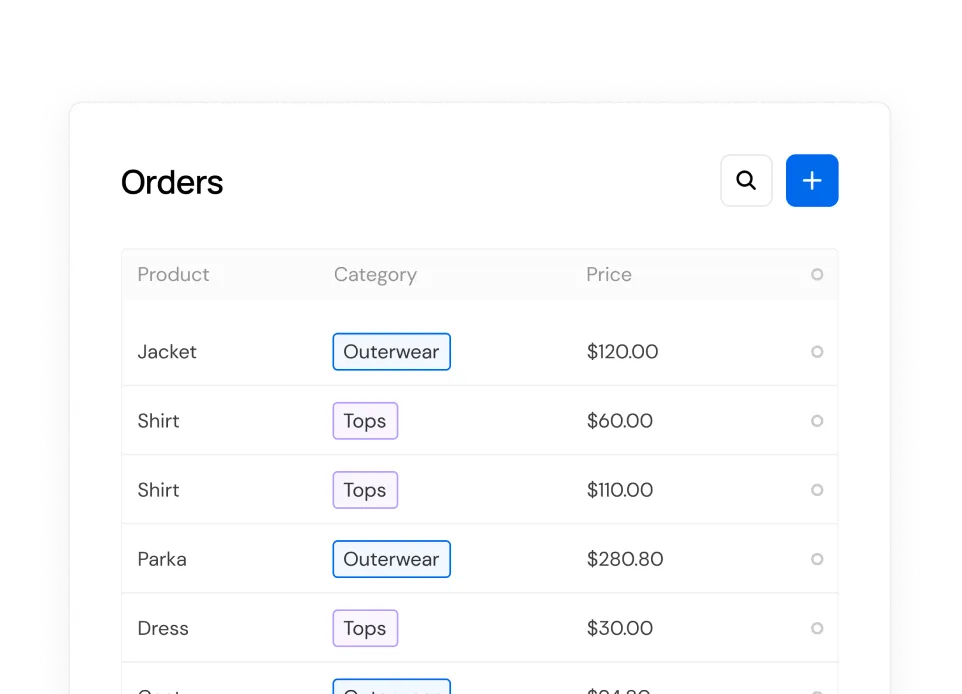Select the Jacket product name cell
962x694 pixels.
click(x=167, y=351)
